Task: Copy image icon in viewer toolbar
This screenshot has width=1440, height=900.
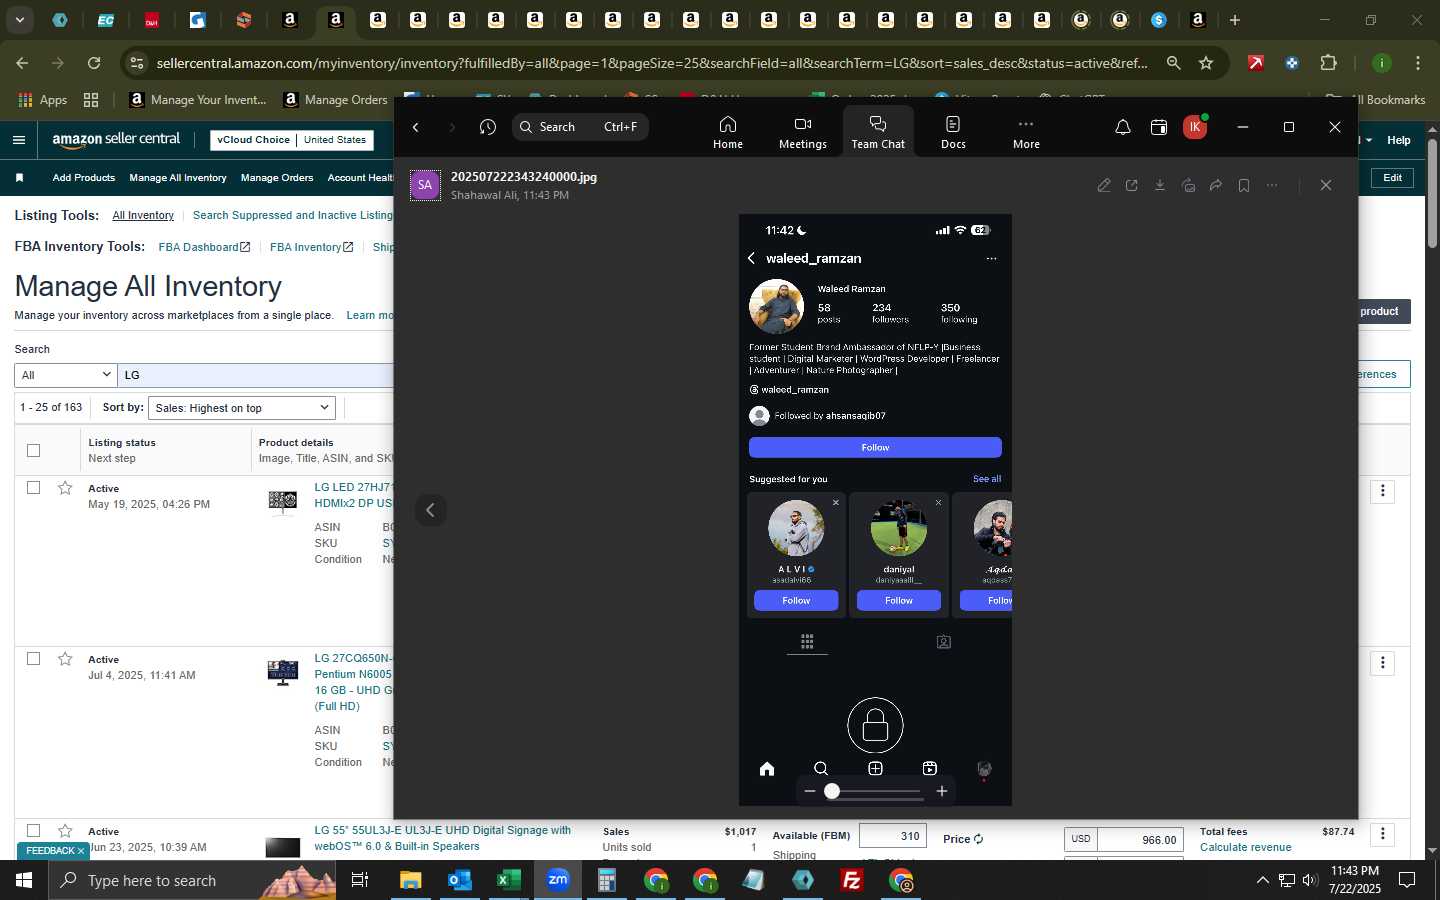Action: [x=1188, y=185]
